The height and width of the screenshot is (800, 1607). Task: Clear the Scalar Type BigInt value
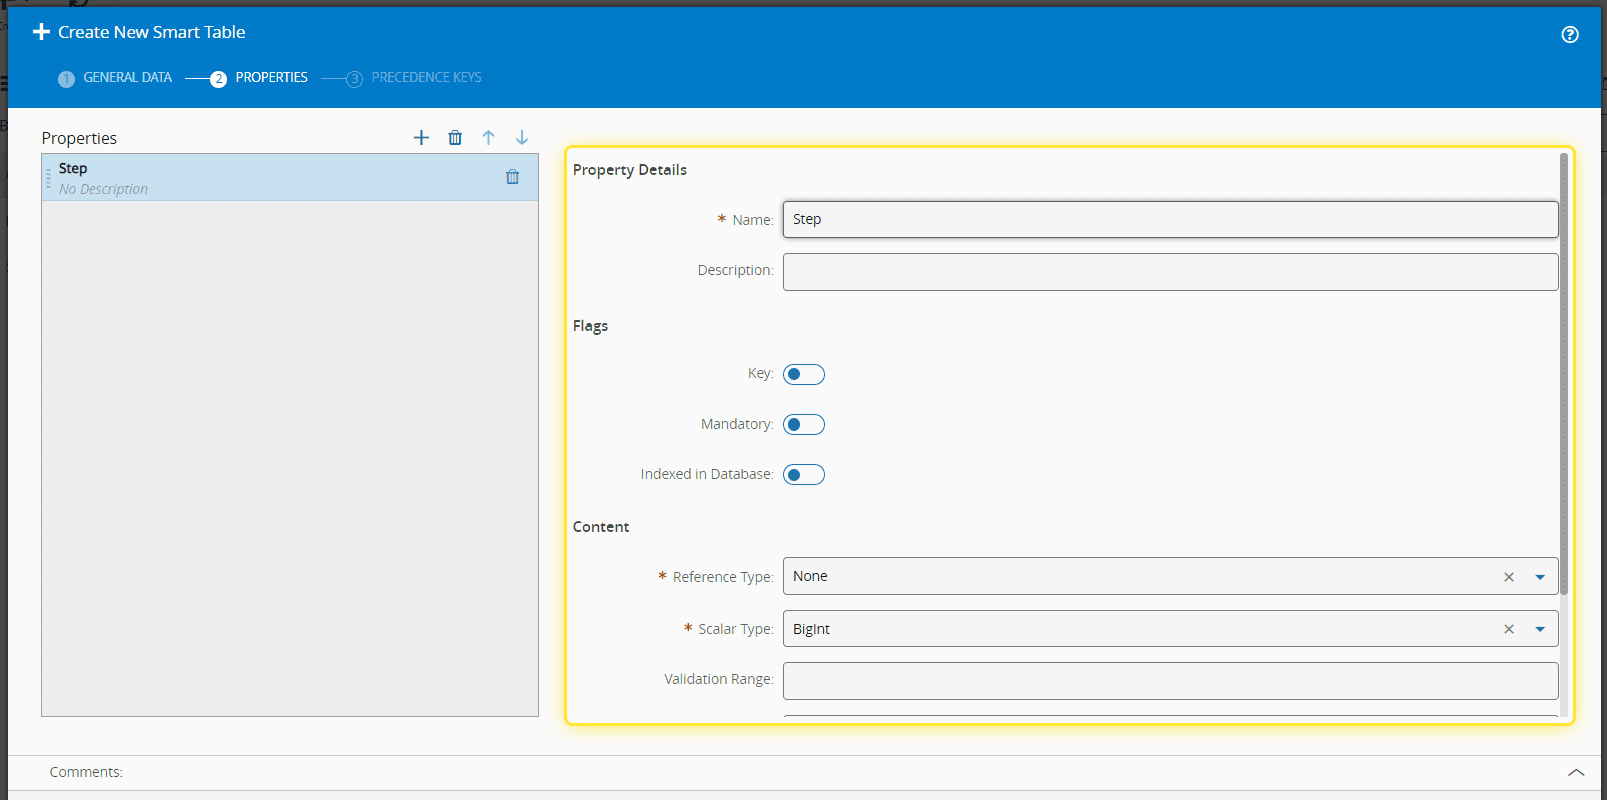coord(1509,629)
